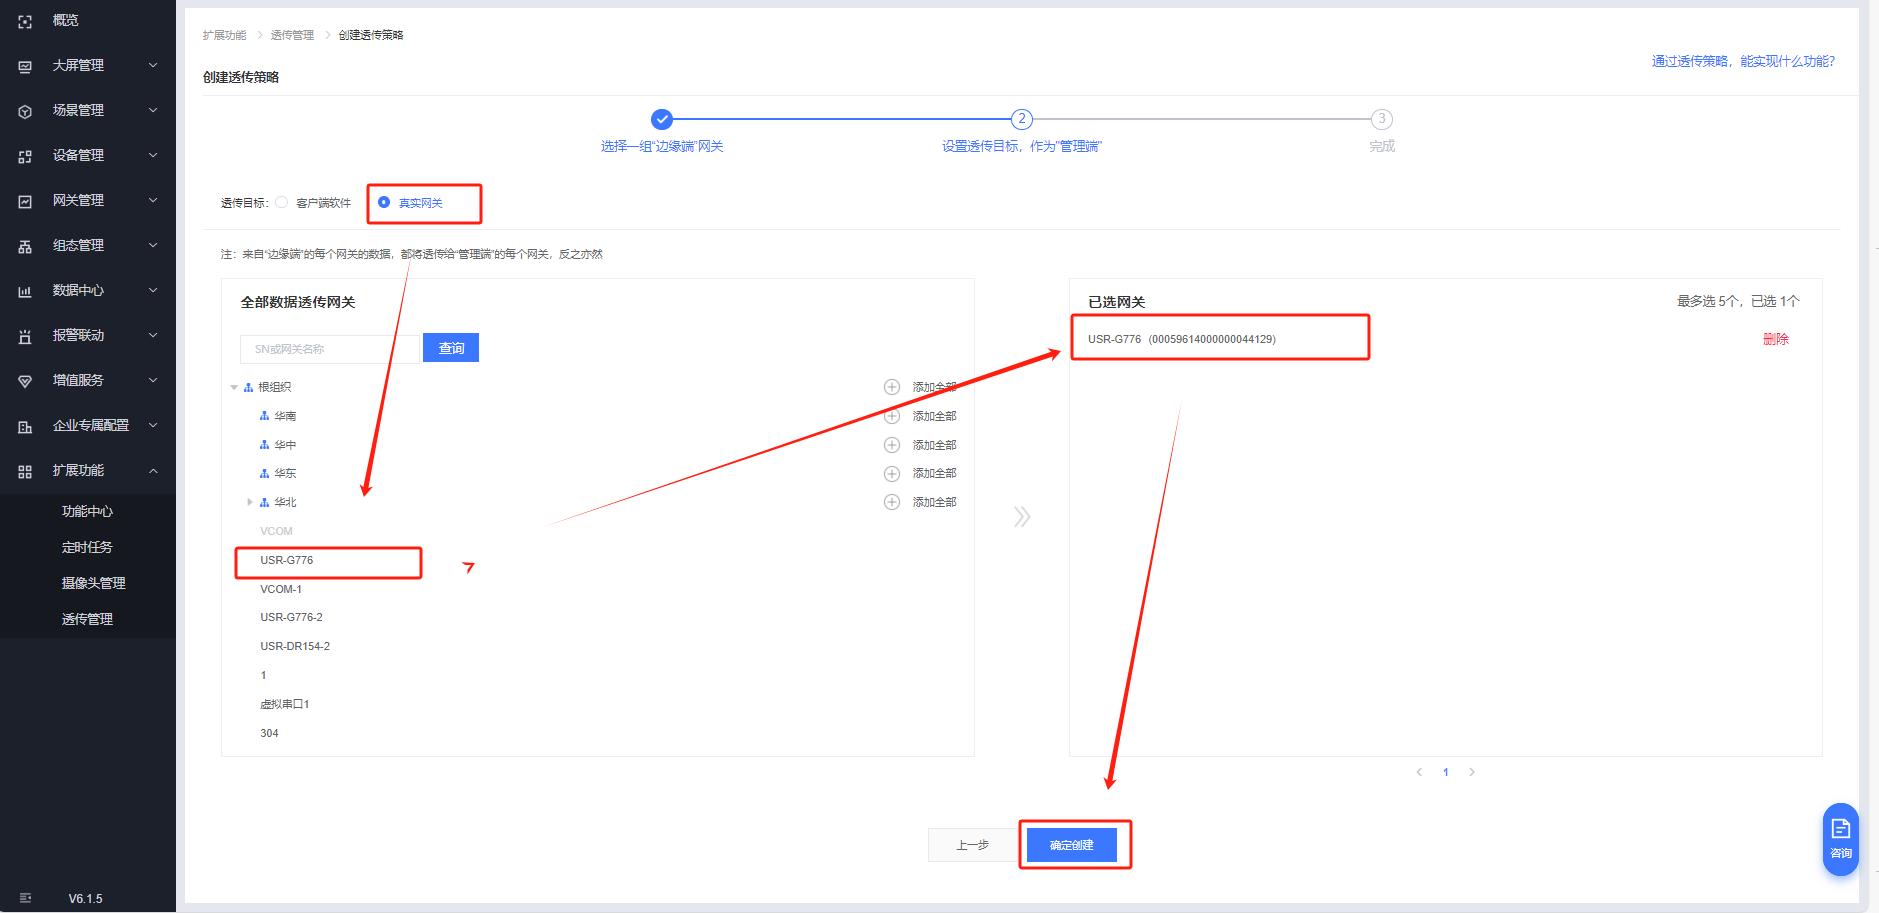Viewport: 1879px width, 913px height.
Task: Select the USR-G776 gateway in the tree
Action: coord(287,560)
